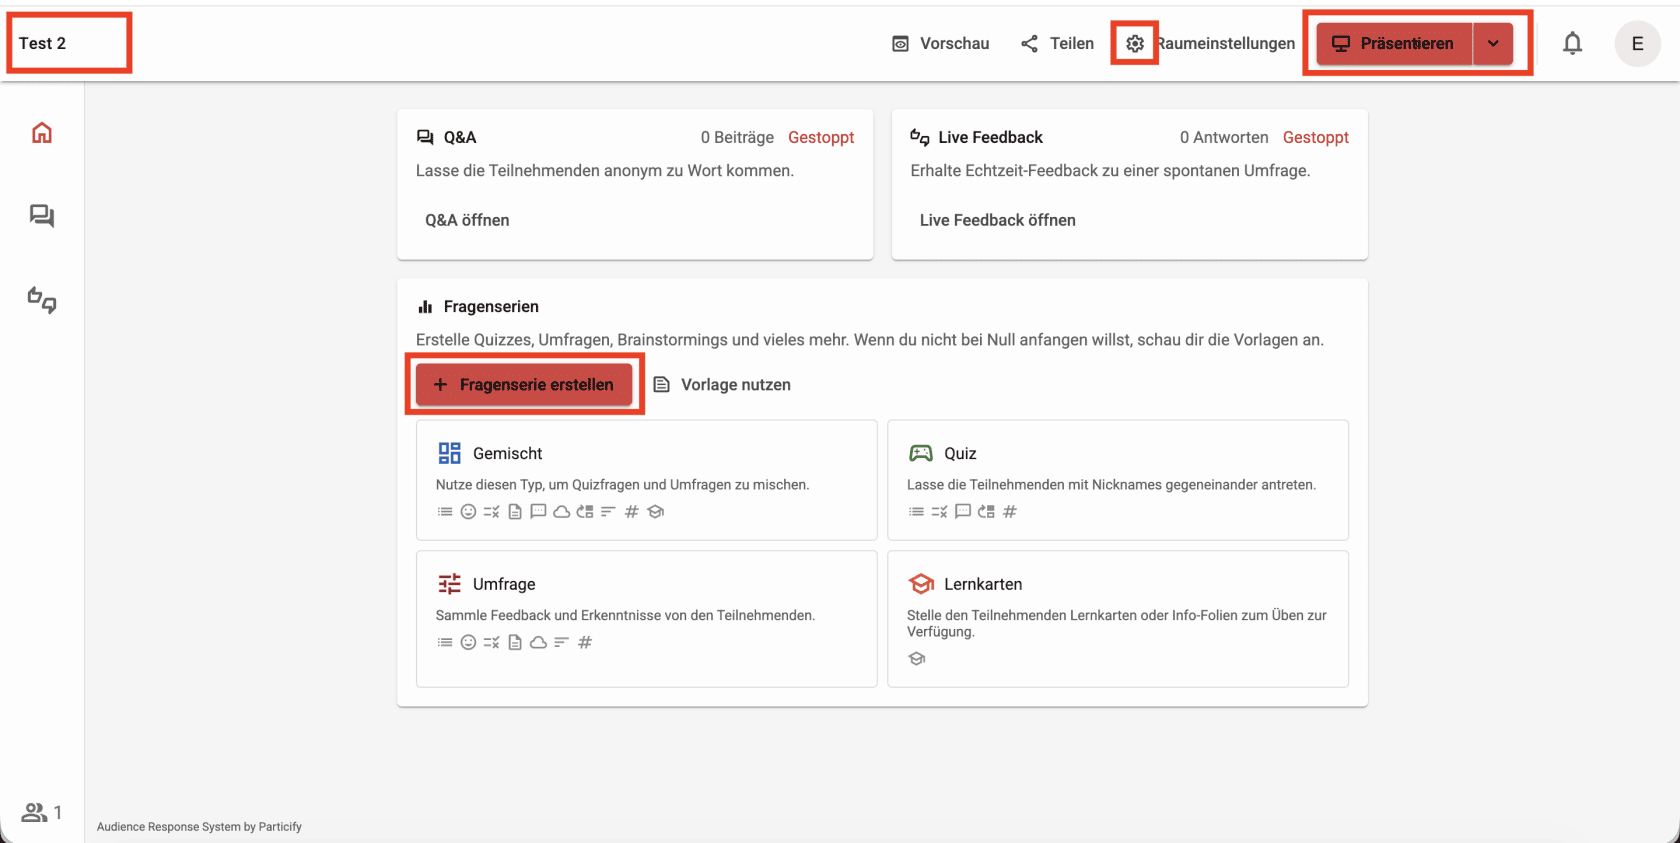Viewport: 1680px width, 843px height.
Task: Click Fragenserie erstellen button
Action: point(524,385)
